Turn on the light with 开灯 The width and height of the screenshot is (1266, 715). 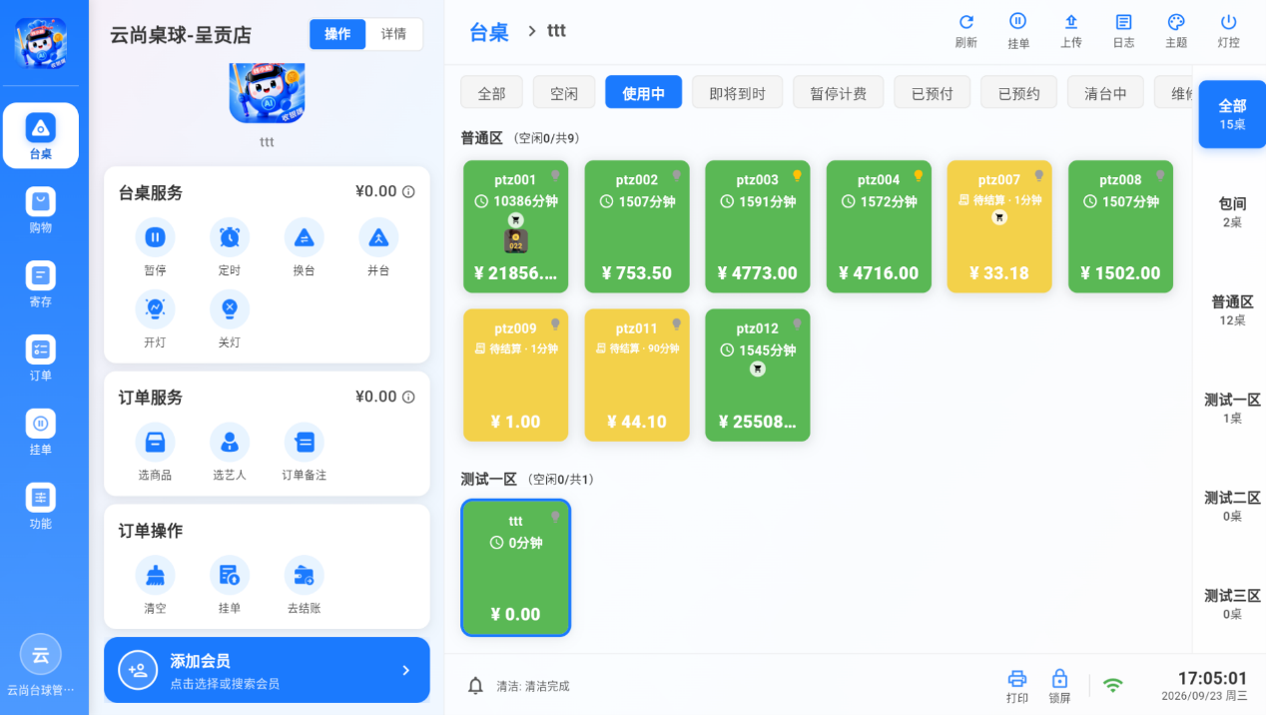(x=155, y=309)
